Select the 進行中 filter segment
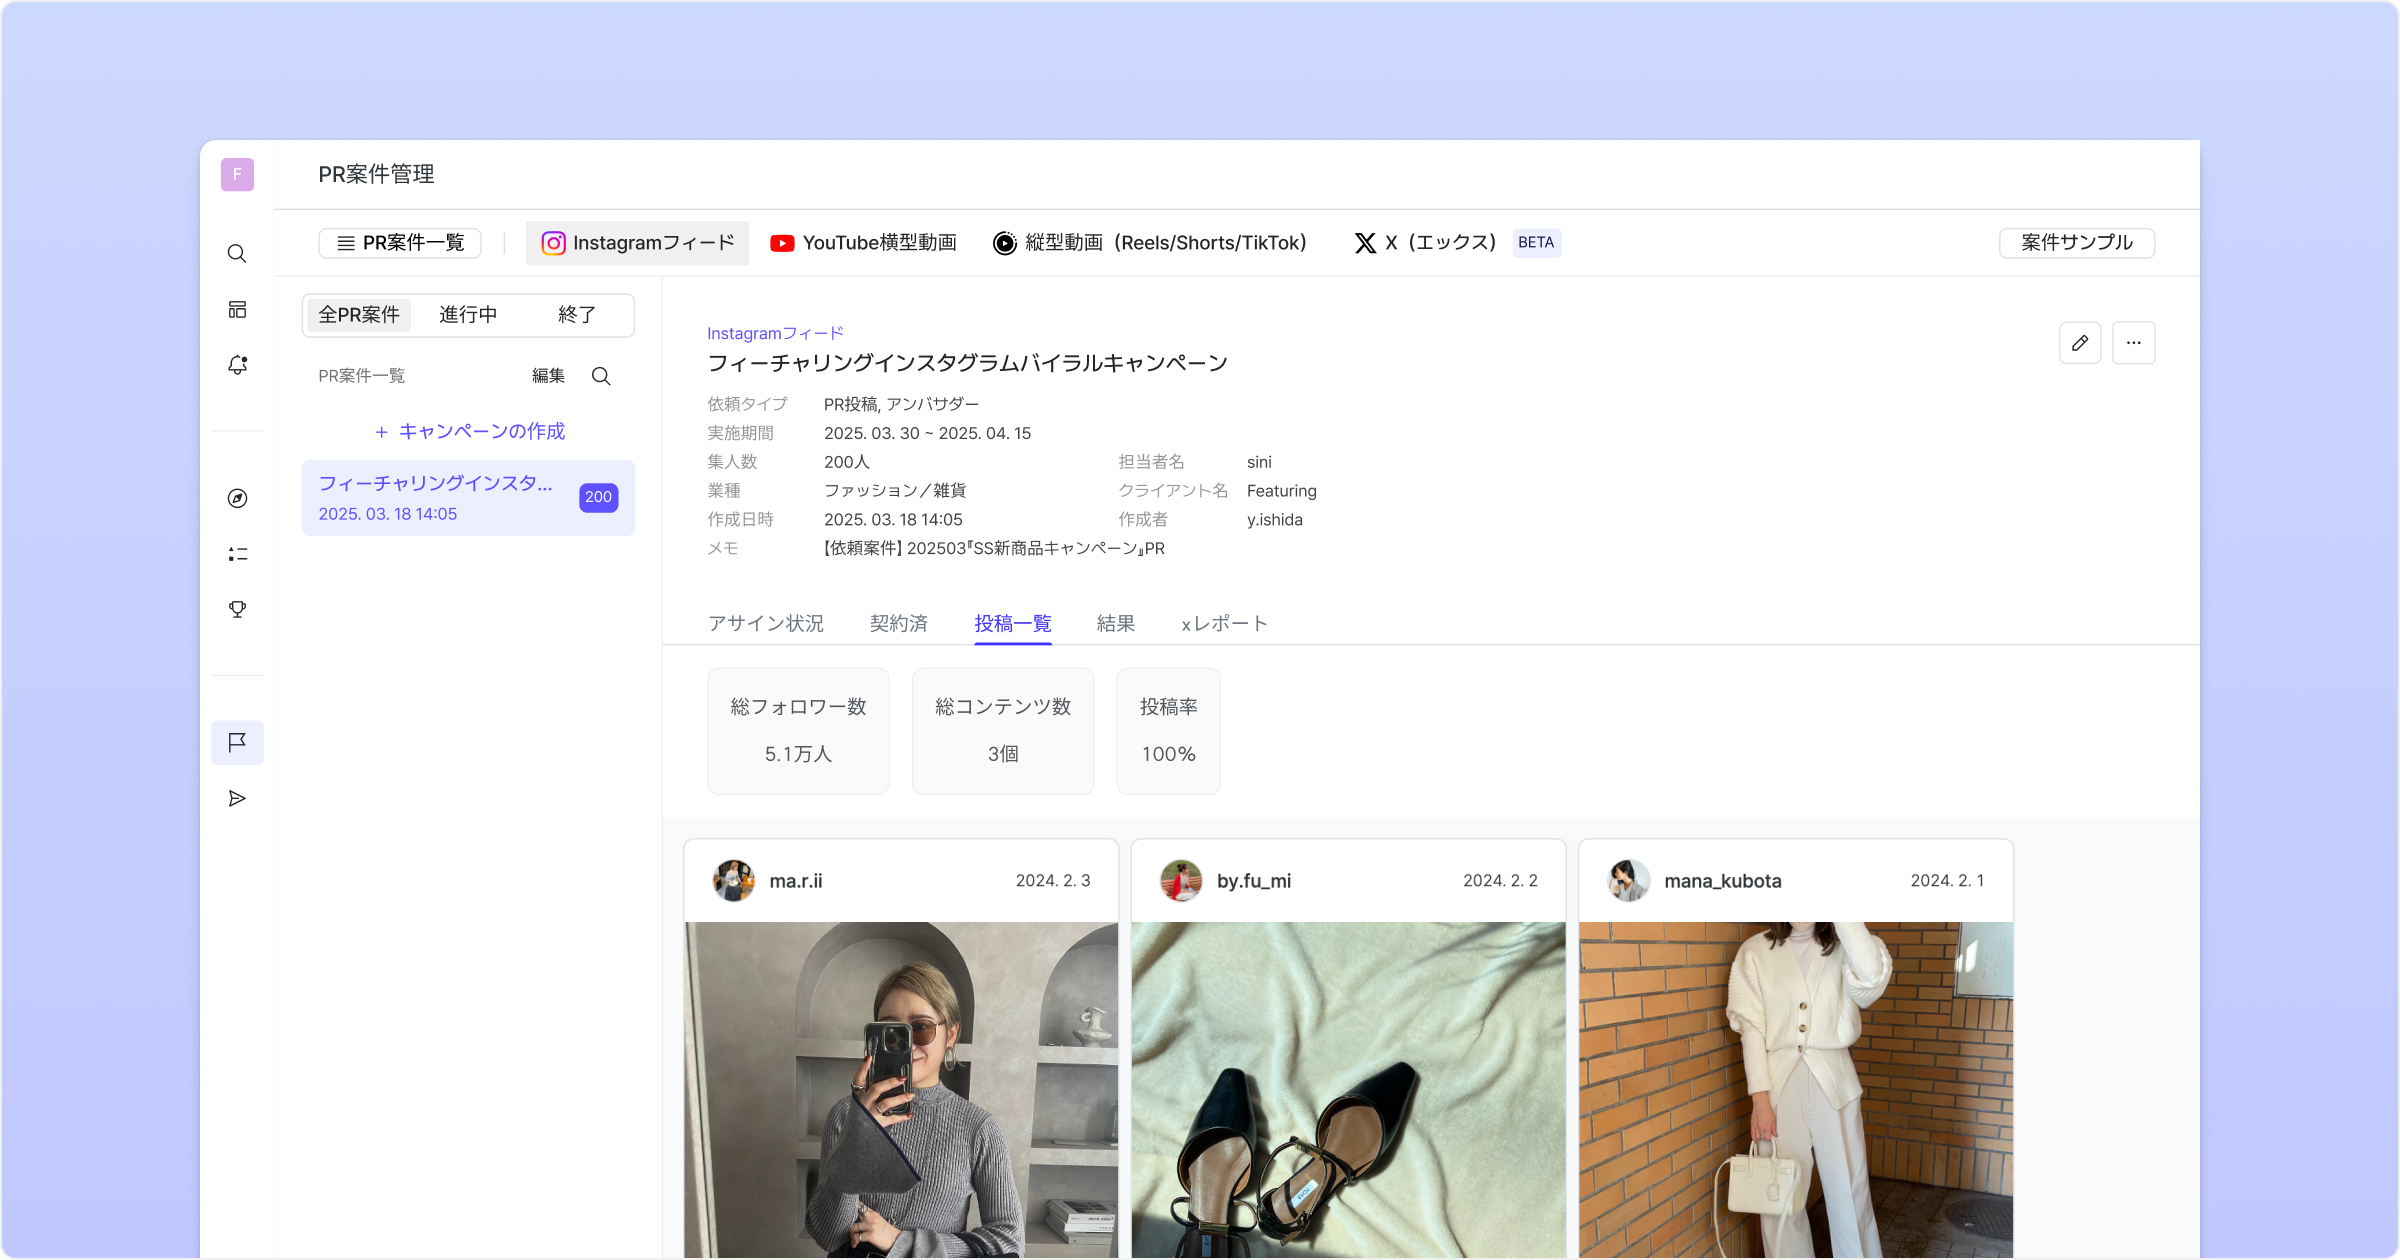This screenshot has height=1260, width=2400. [468, 315]
